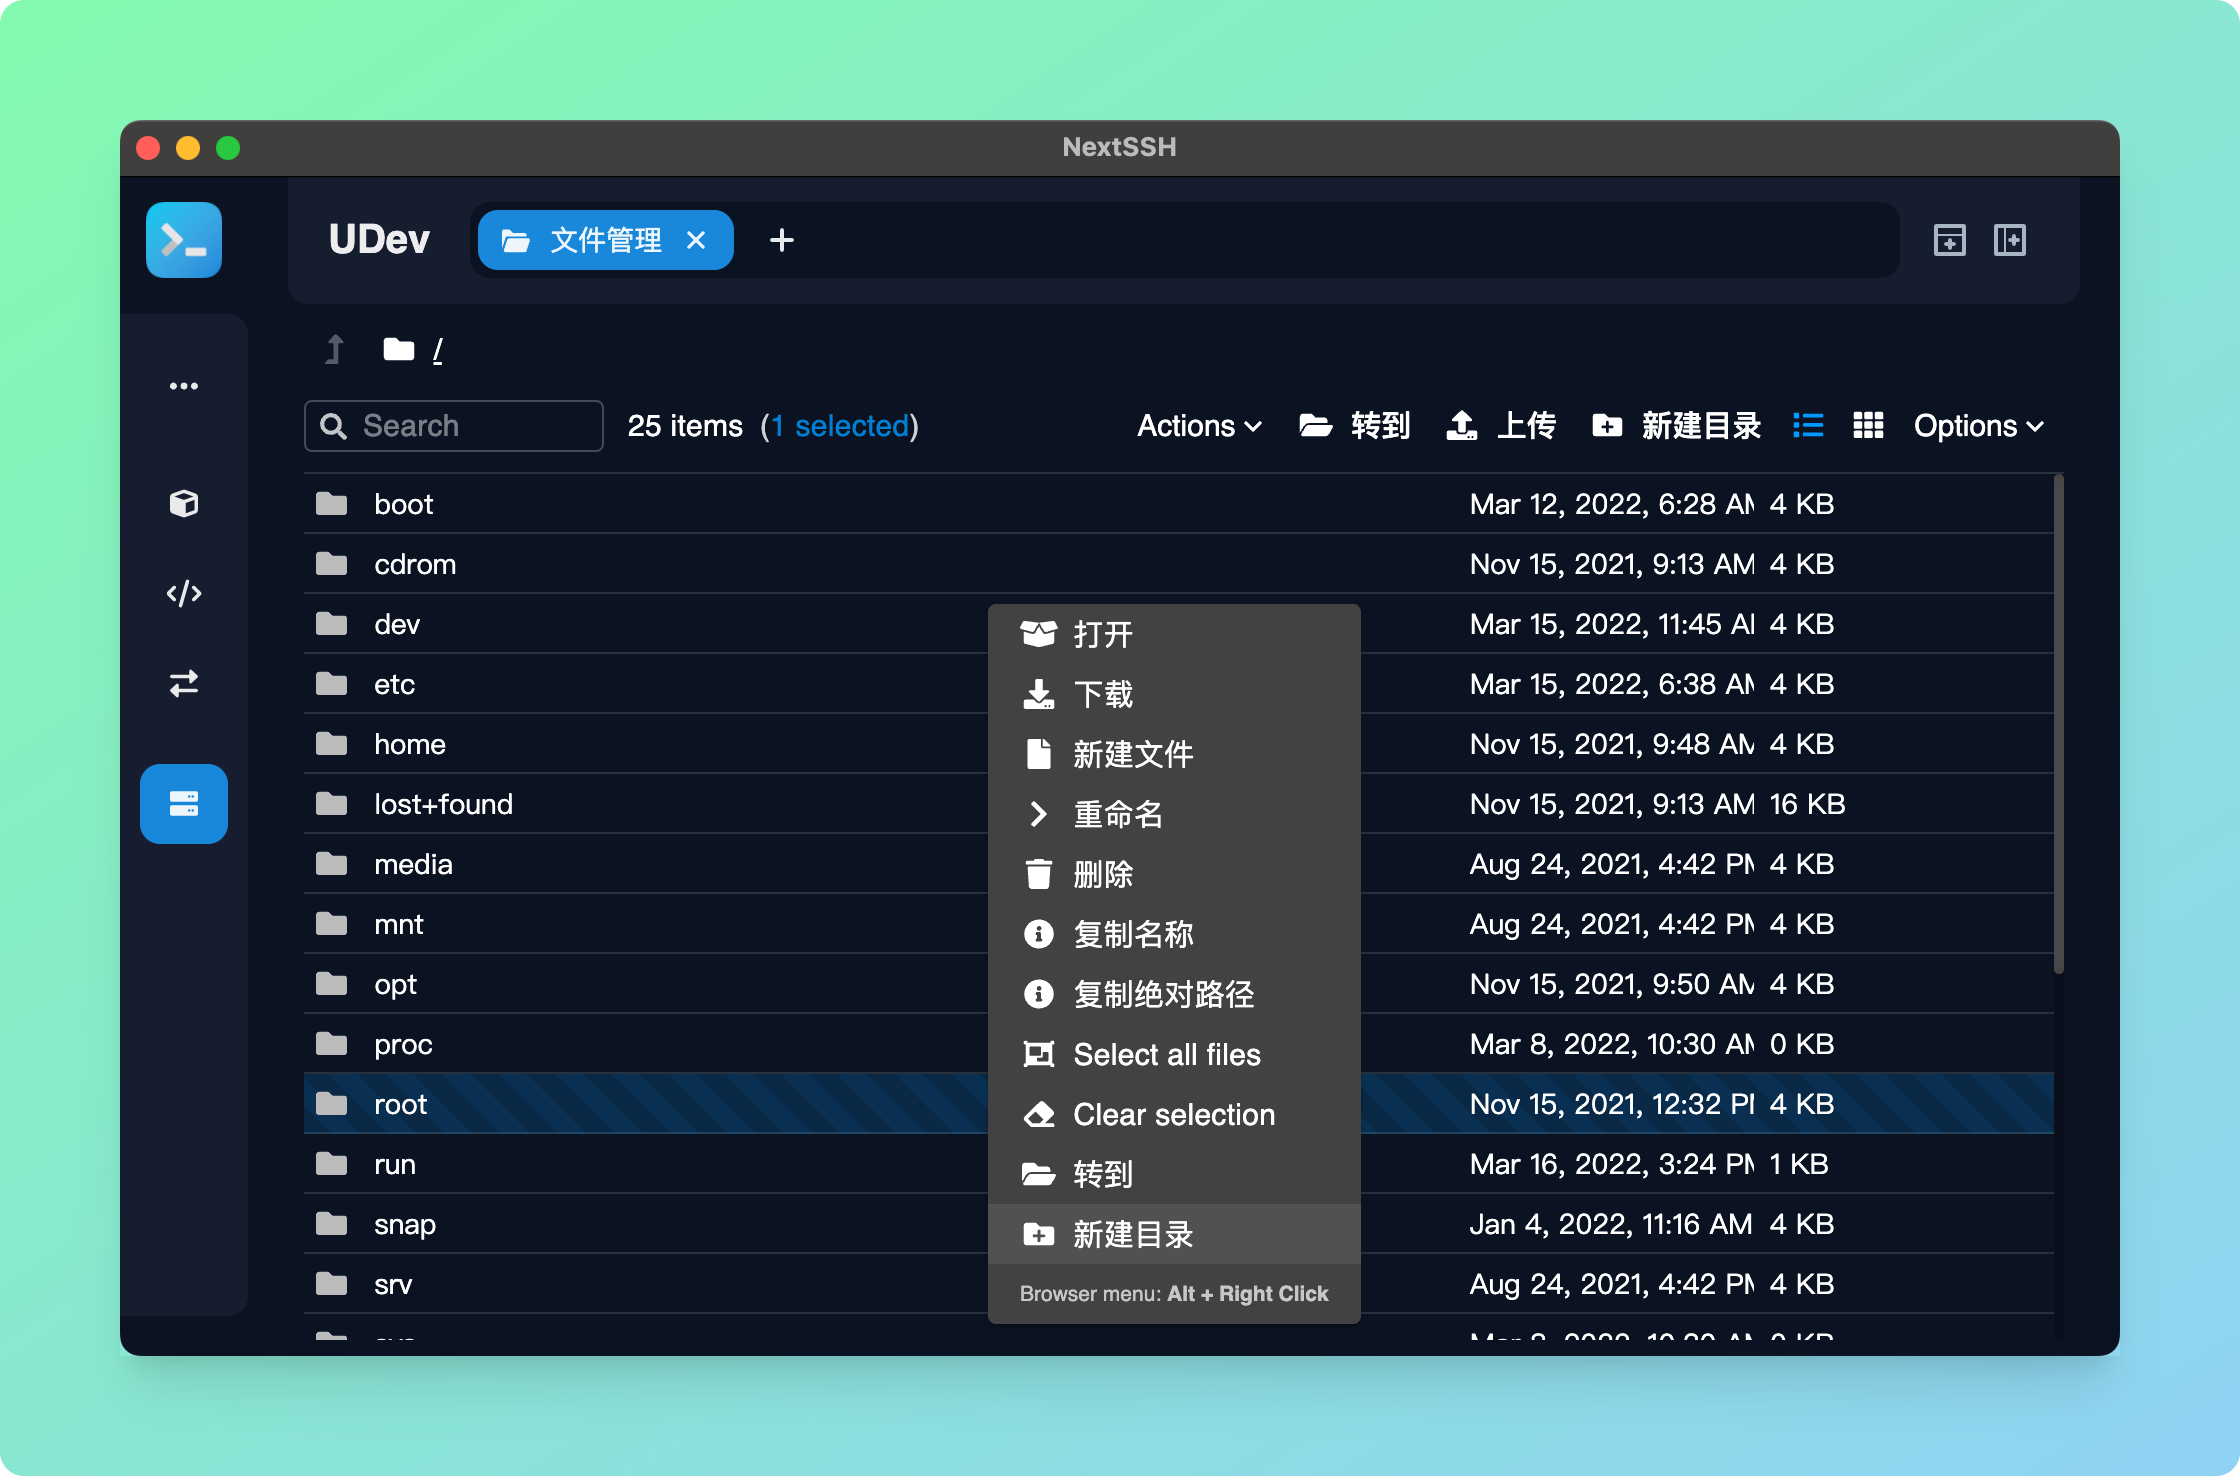Viewport: 2240px width, 1476px height.
Task: Click the split panel icon at top right
Action: pos(2009,240)
